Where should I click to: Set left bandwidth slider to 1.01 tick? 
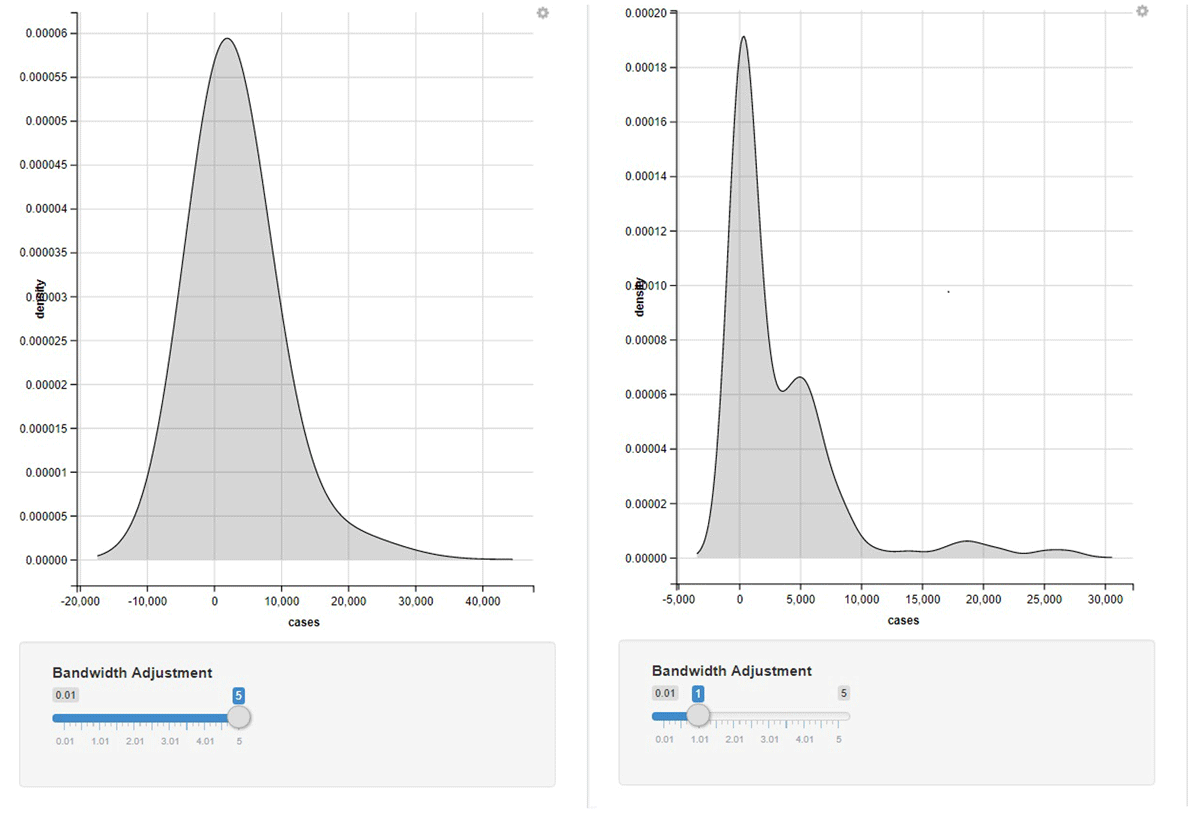[x=100, y=718]
